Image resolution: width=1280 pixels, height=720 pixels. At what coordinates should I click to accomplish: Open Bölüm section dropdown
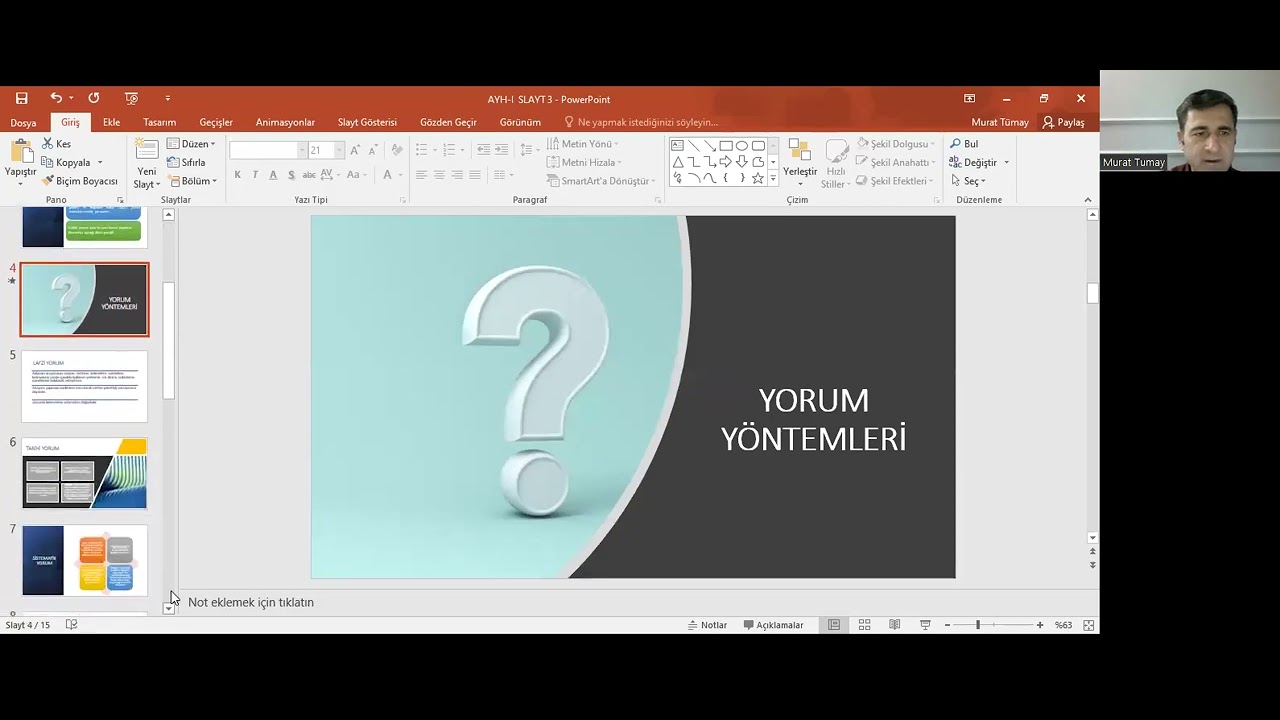click(x=192, y=181)
